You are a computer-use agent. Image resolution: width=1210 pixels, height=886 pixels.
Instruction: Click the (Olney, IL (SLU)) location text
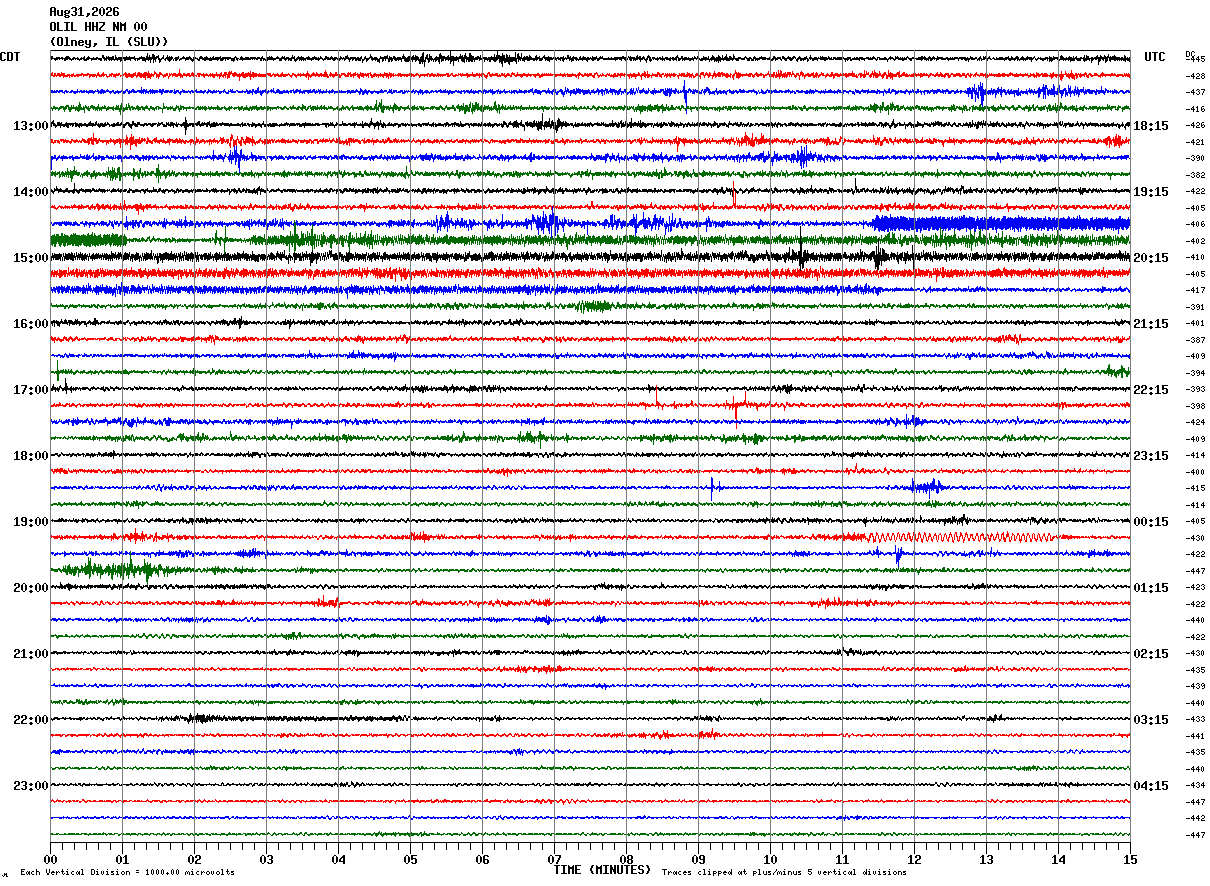(x=109, y=42)
